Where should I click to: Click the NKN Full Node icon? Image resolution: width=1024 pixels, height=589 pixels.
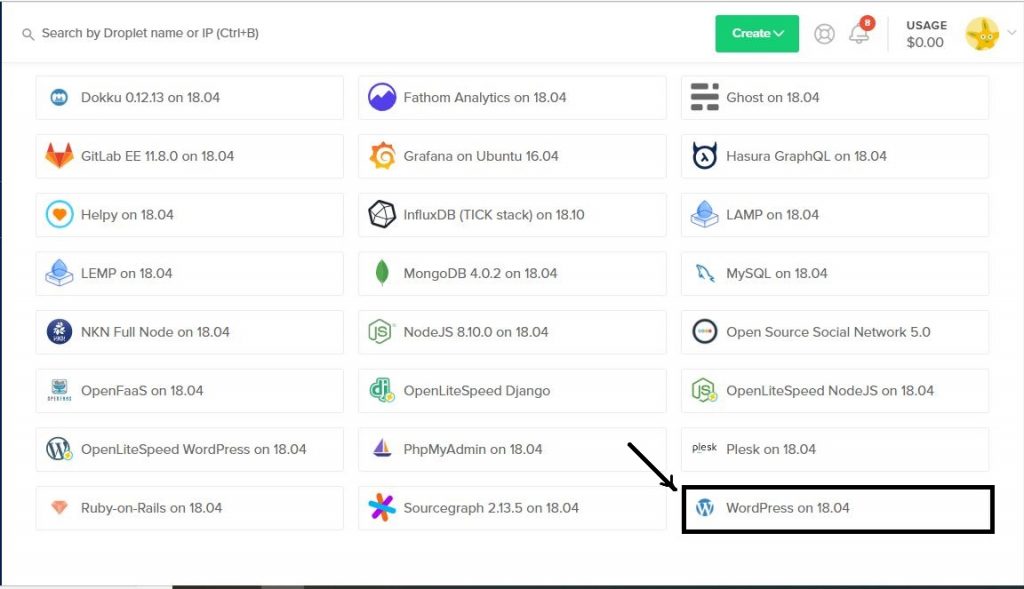click(x=59, y=331)
